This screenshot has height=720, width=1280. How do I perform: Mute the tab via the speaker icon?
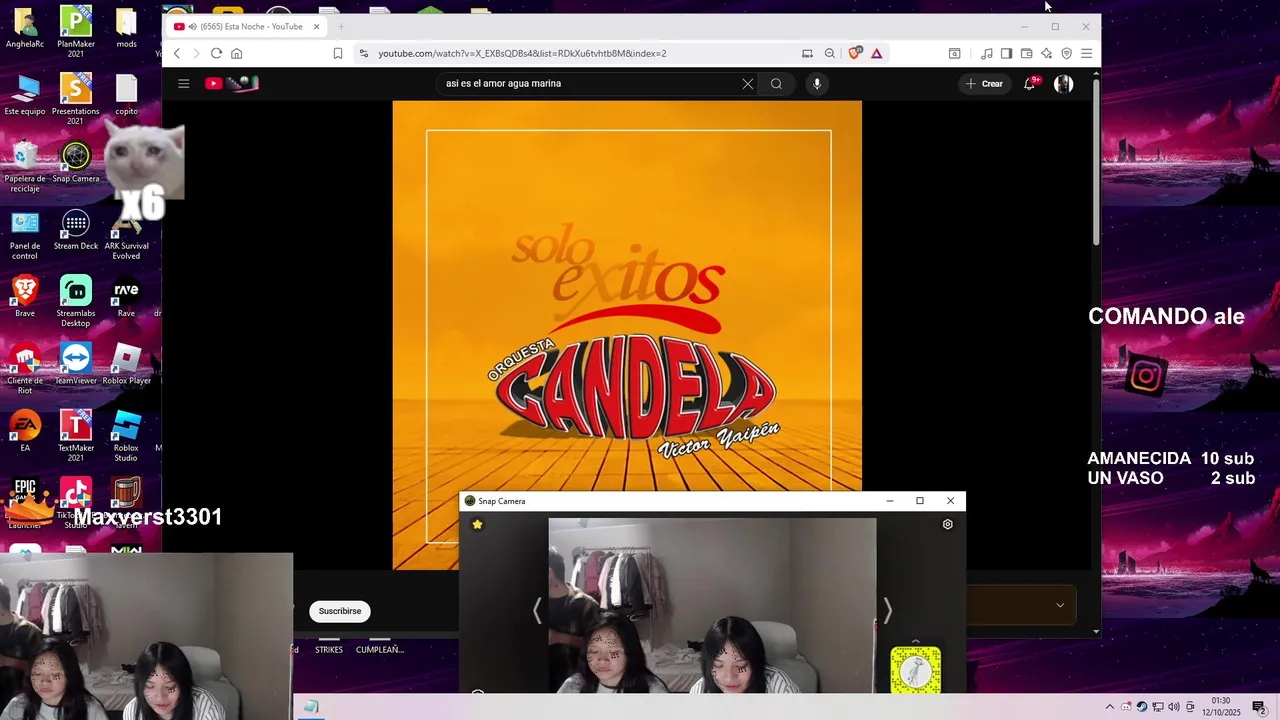[192, 27]
